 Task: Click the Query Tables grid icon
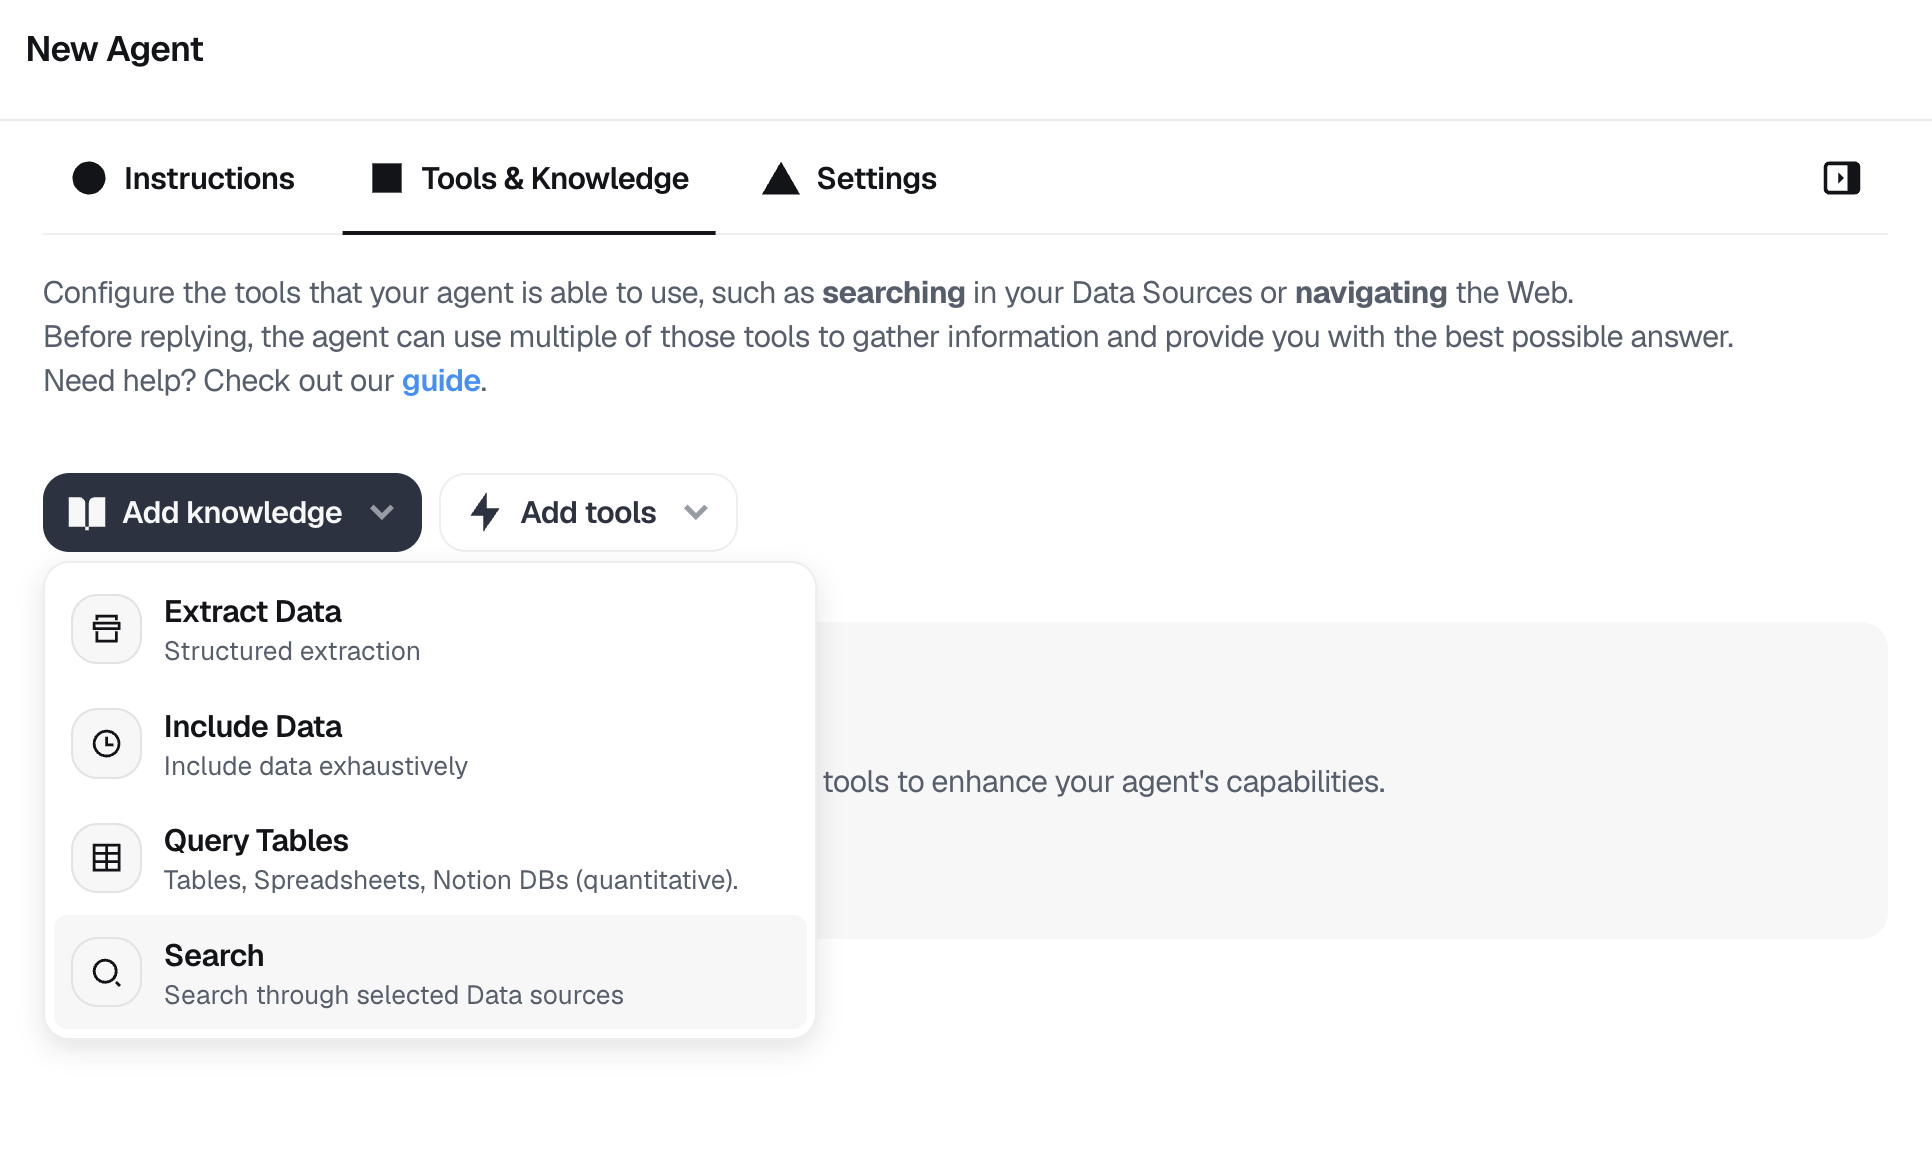106,858
